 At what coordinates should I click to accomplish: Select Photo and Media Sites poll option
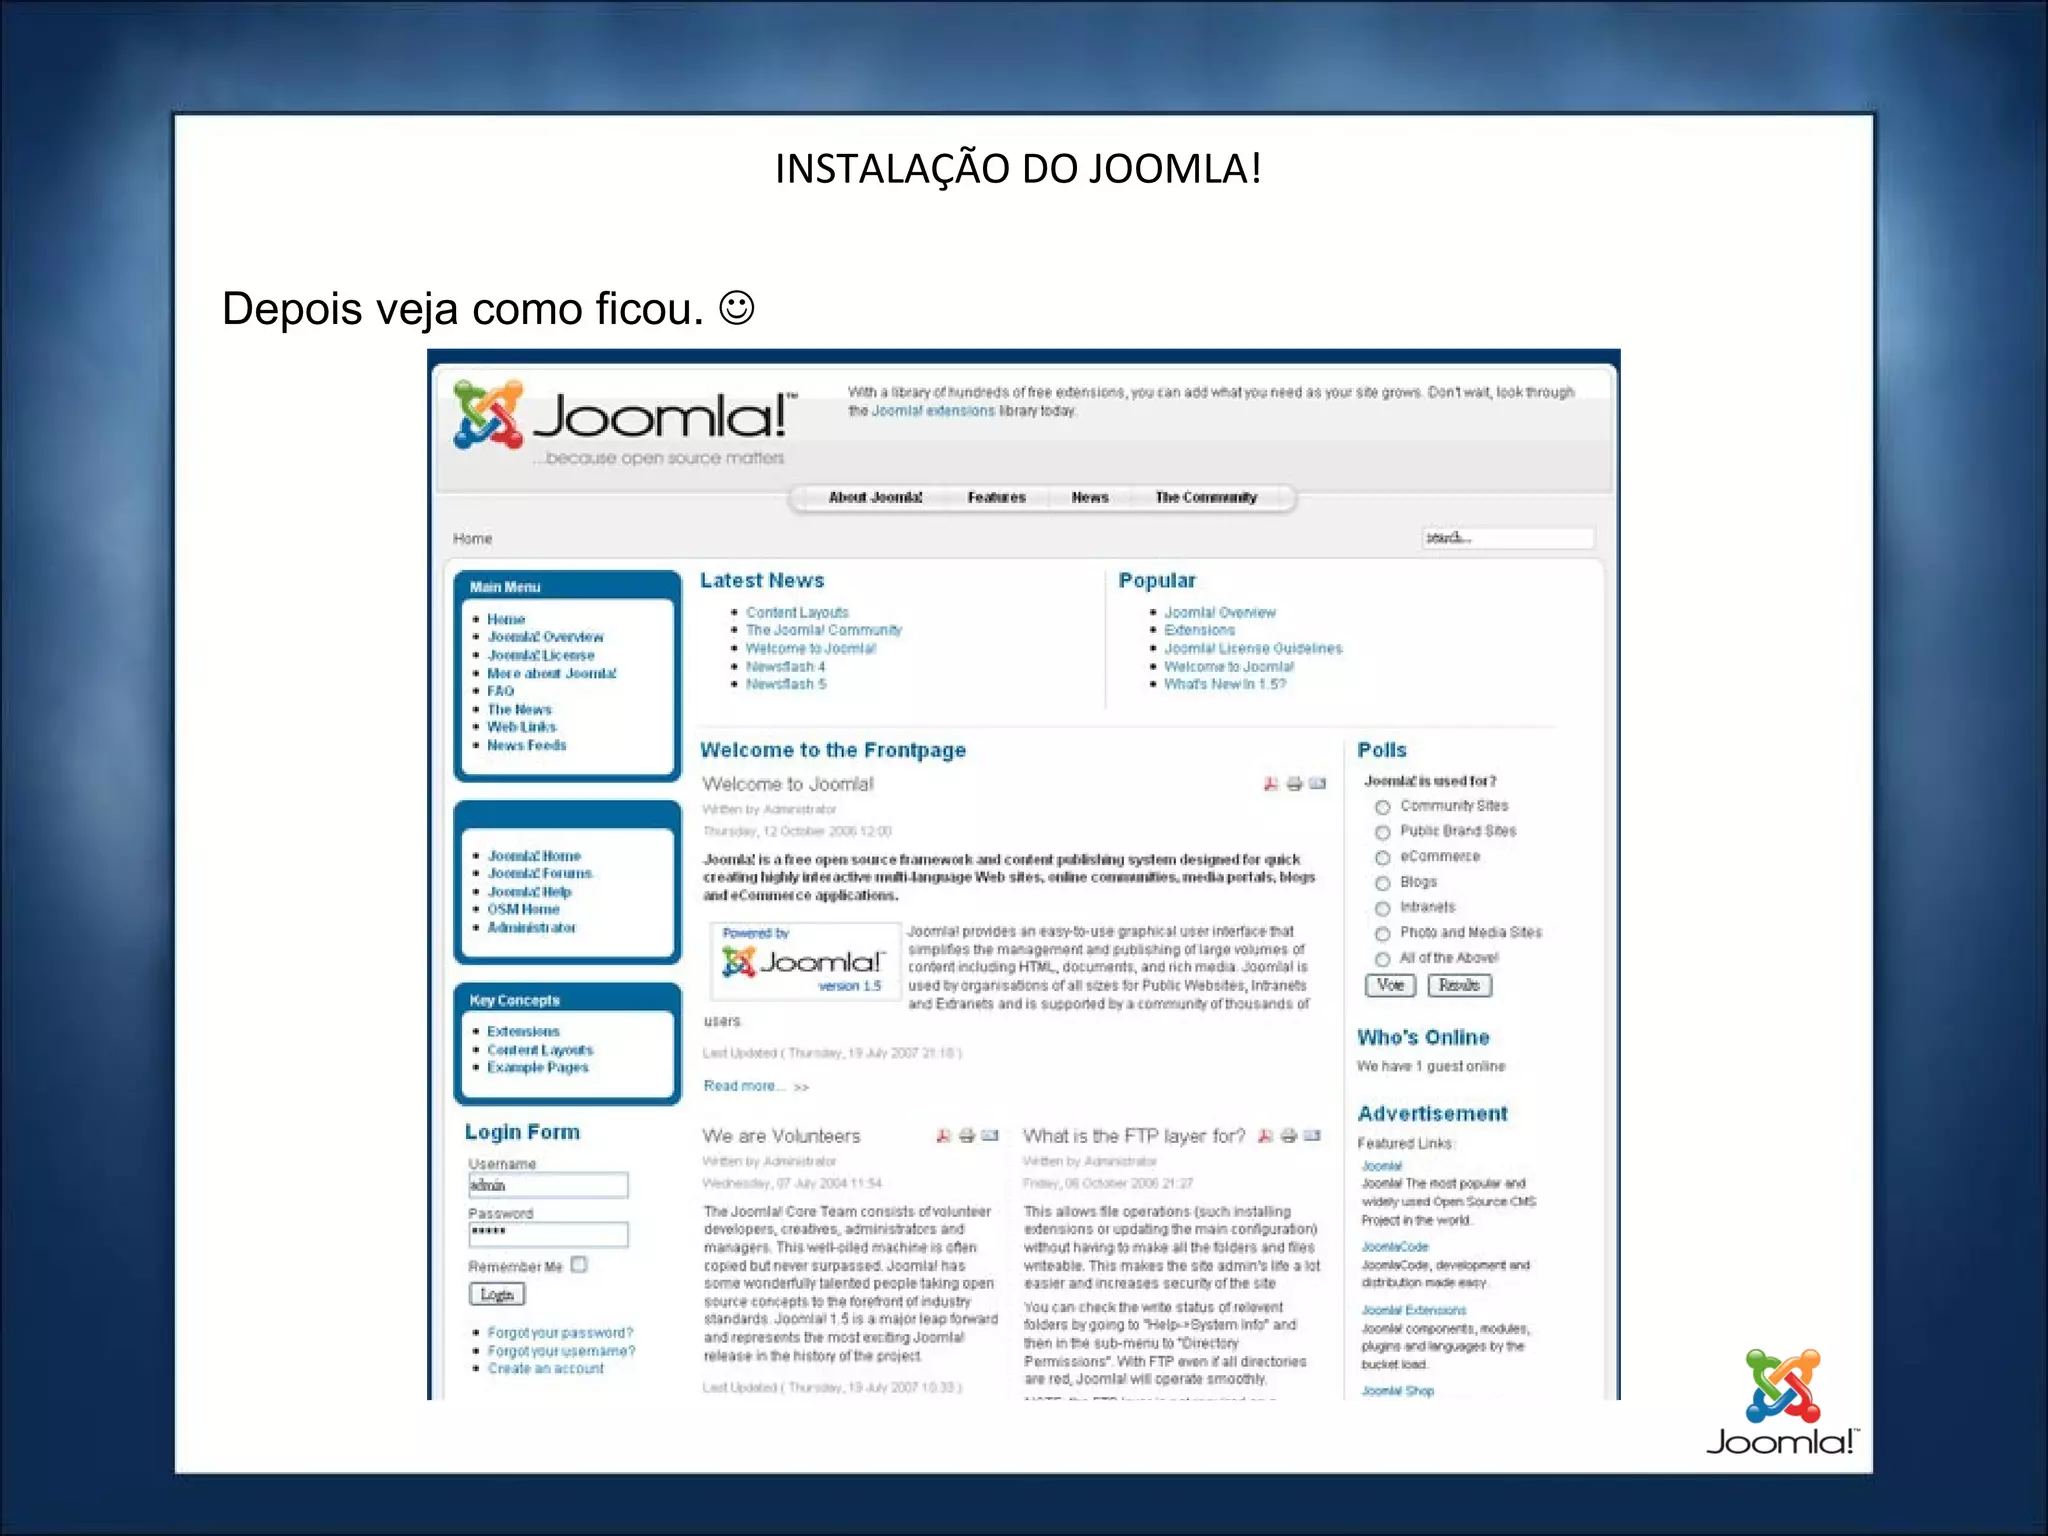[x=1382, y=934]
